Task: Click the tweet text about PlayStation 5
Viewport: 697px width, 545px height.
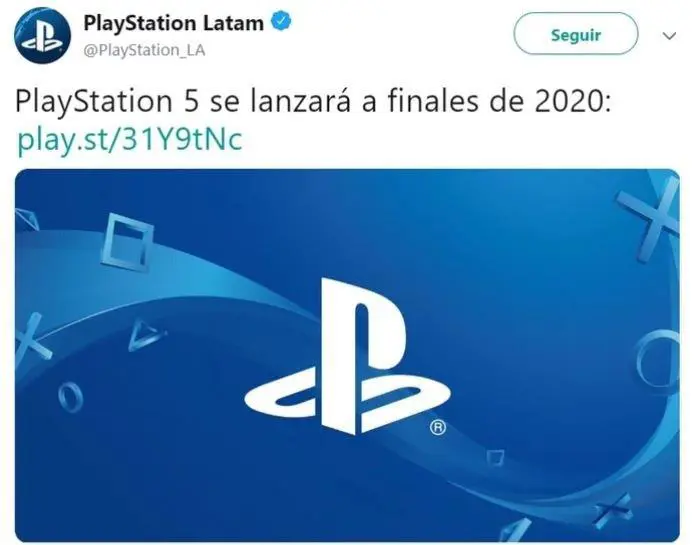Action: click(x=313, y=101)
